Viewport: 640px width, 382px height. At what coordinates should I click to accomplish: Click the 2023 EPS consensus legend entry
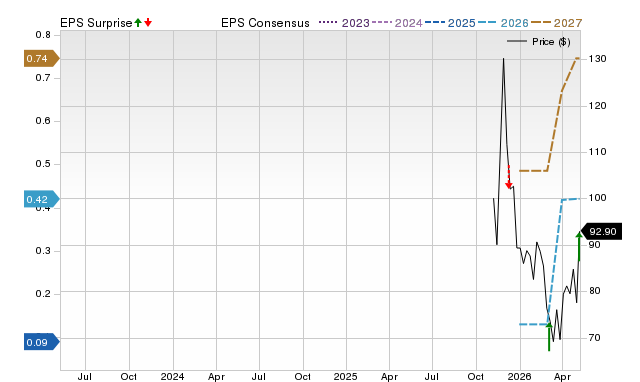pyautogui.click(x=344, y=23)
